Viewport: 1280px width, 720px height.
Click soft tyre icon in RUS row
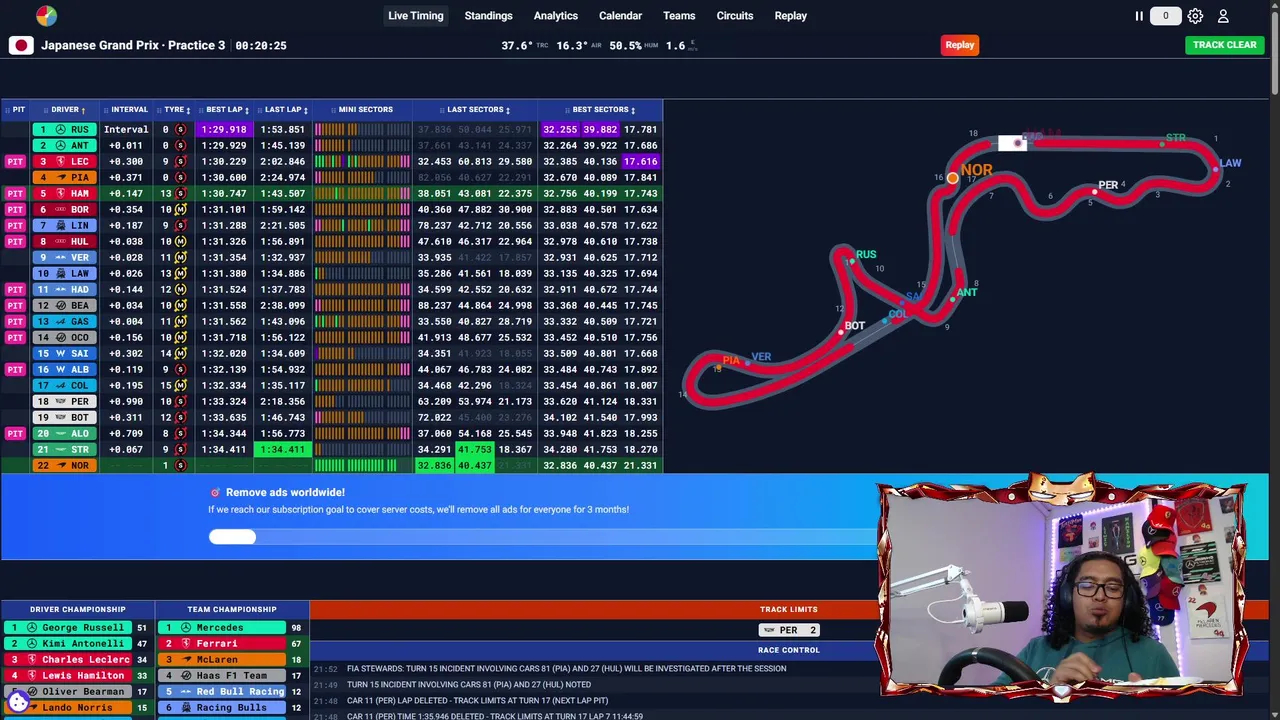[180, 129]
